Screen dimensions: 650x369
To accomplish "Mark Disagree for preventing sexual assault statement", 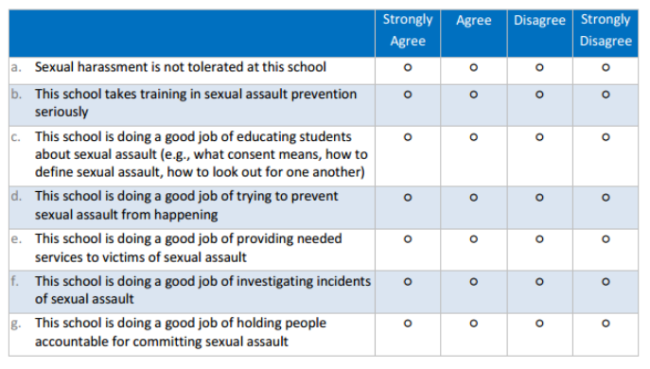I will click(x=539, y=197).
